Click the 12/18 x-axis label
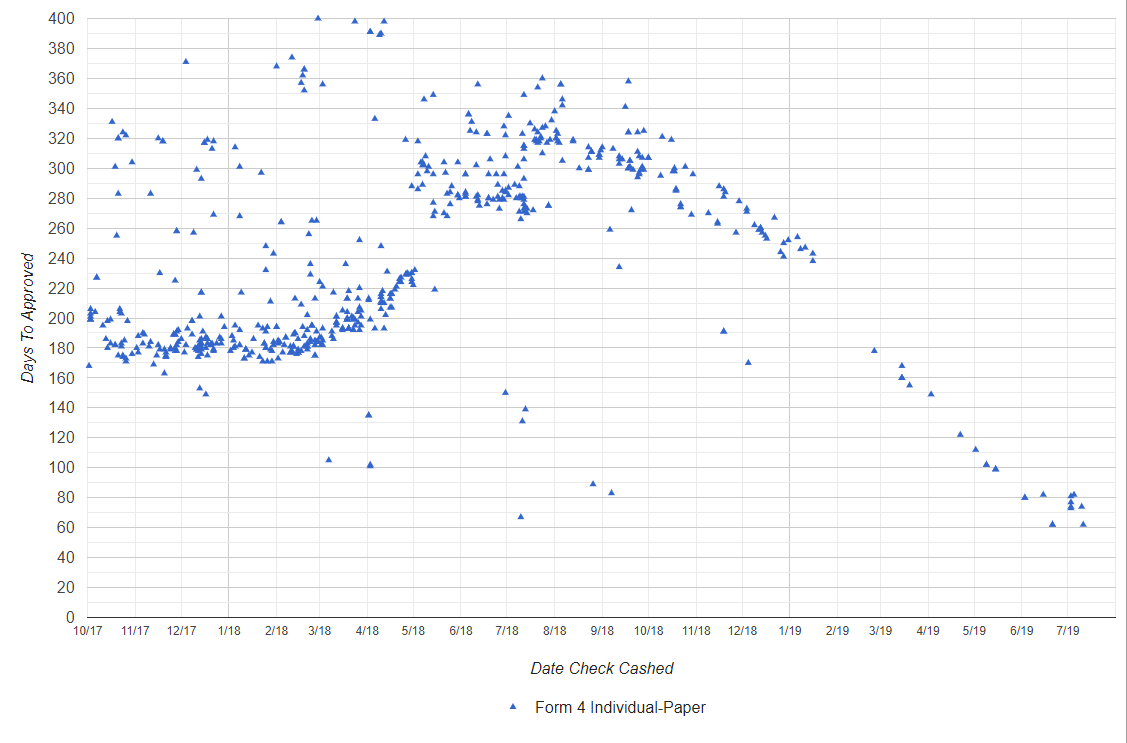The height and width of the screenshot is (743, 1127). (x=742, y=631)
